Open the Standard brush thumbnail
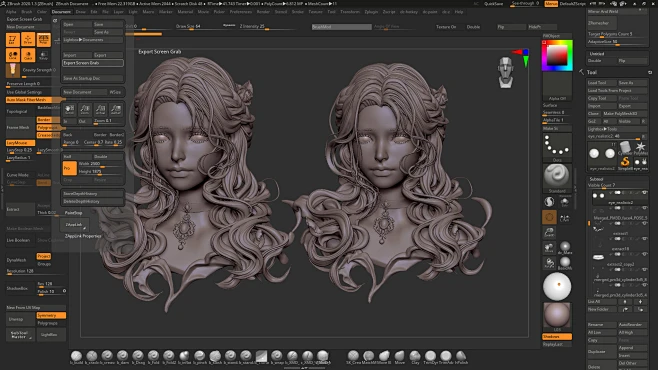 point(557,178)
